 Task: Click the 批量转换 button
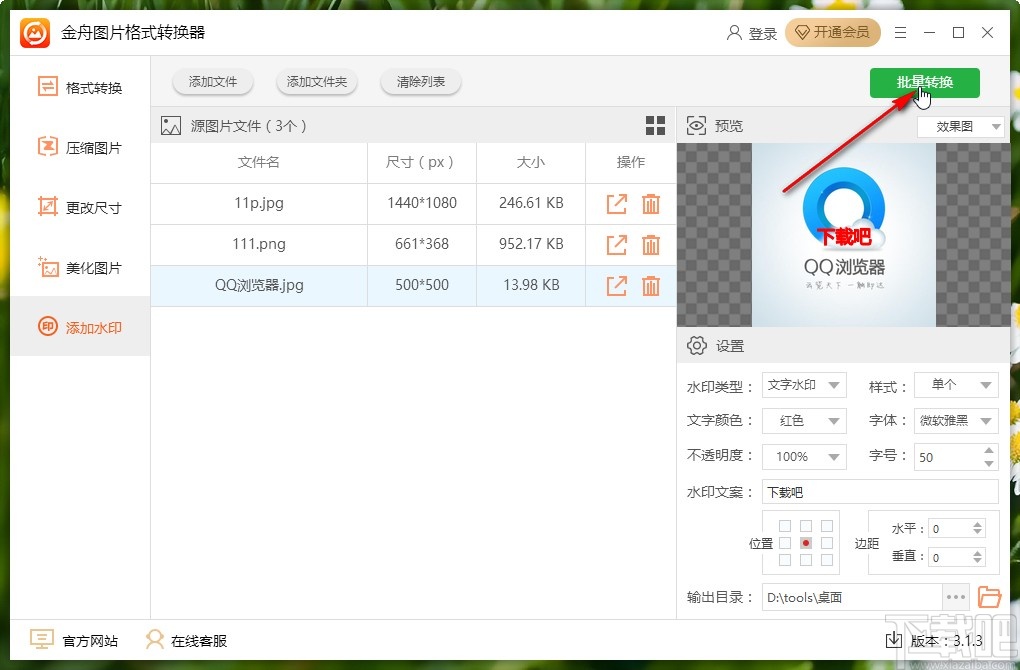pyautogui.click(x=925, y=83)
